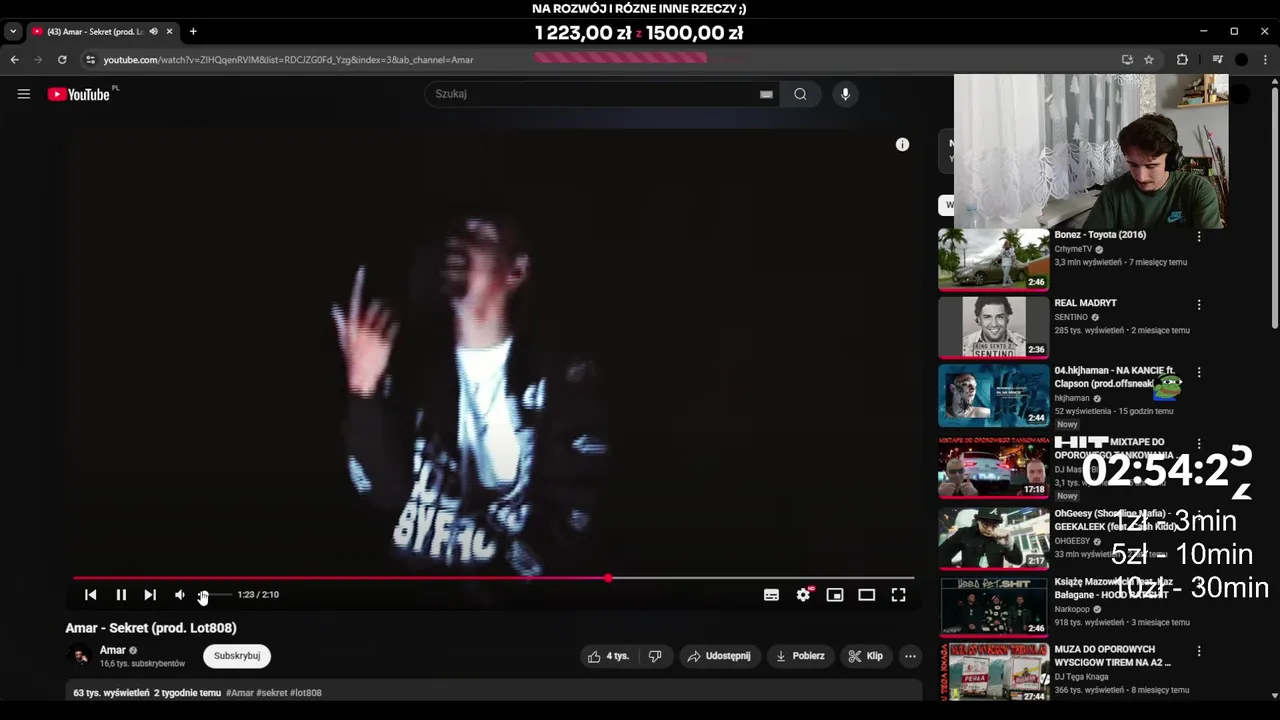Switch to theater mode
Viewport: 1280px width, 720px height.
867,595
